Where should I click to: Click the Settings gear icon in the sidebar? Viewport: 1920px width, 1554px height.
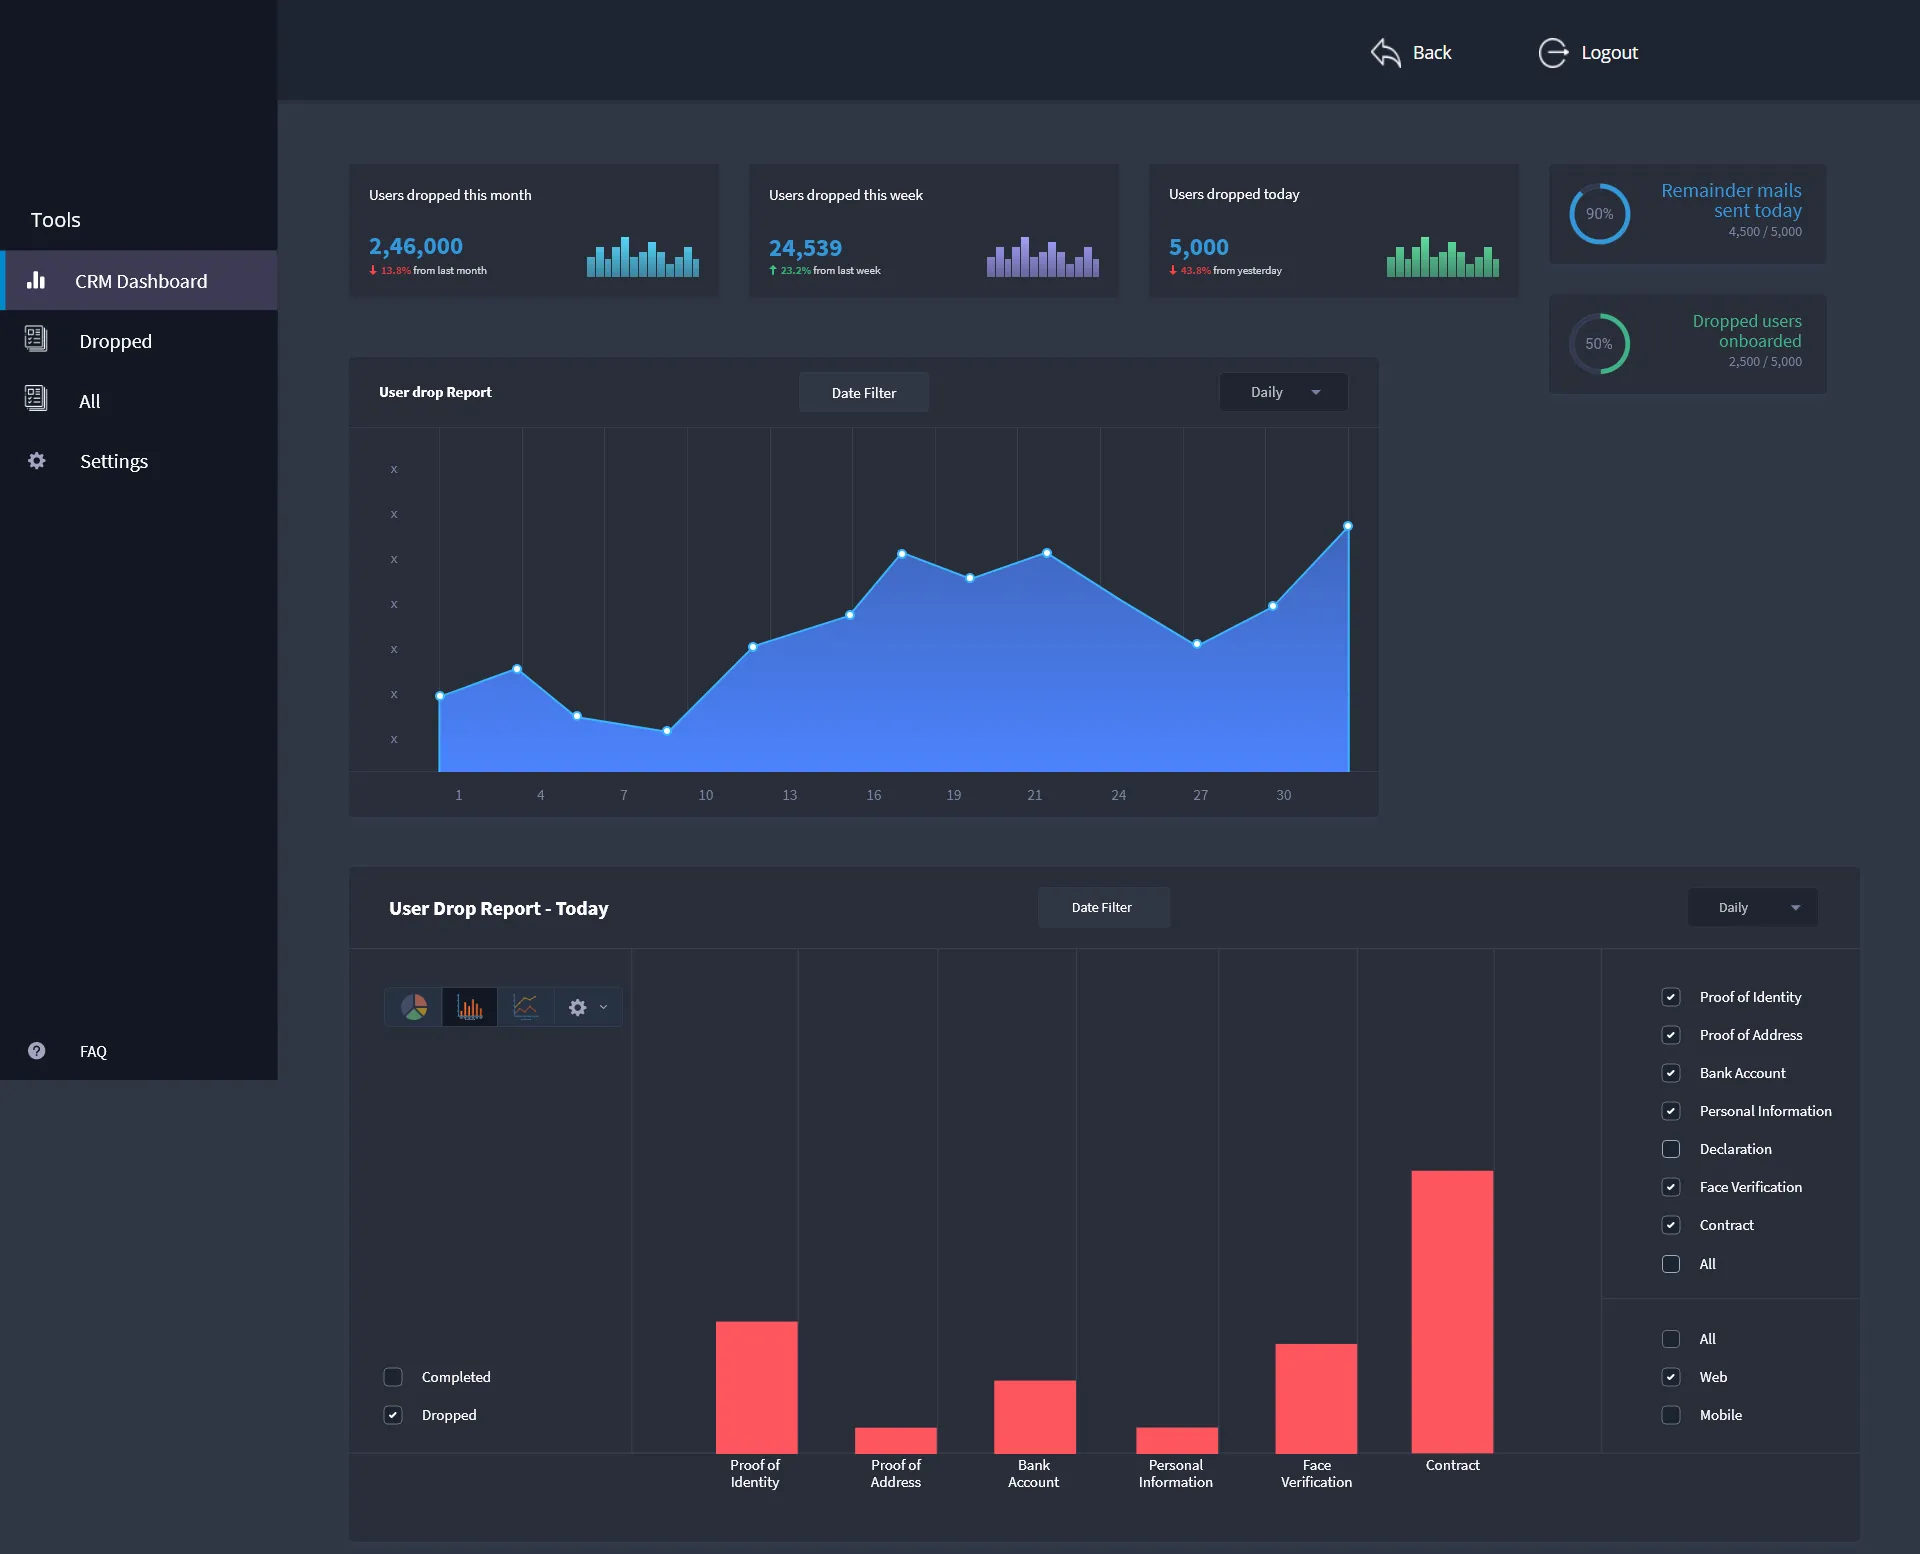37,461
